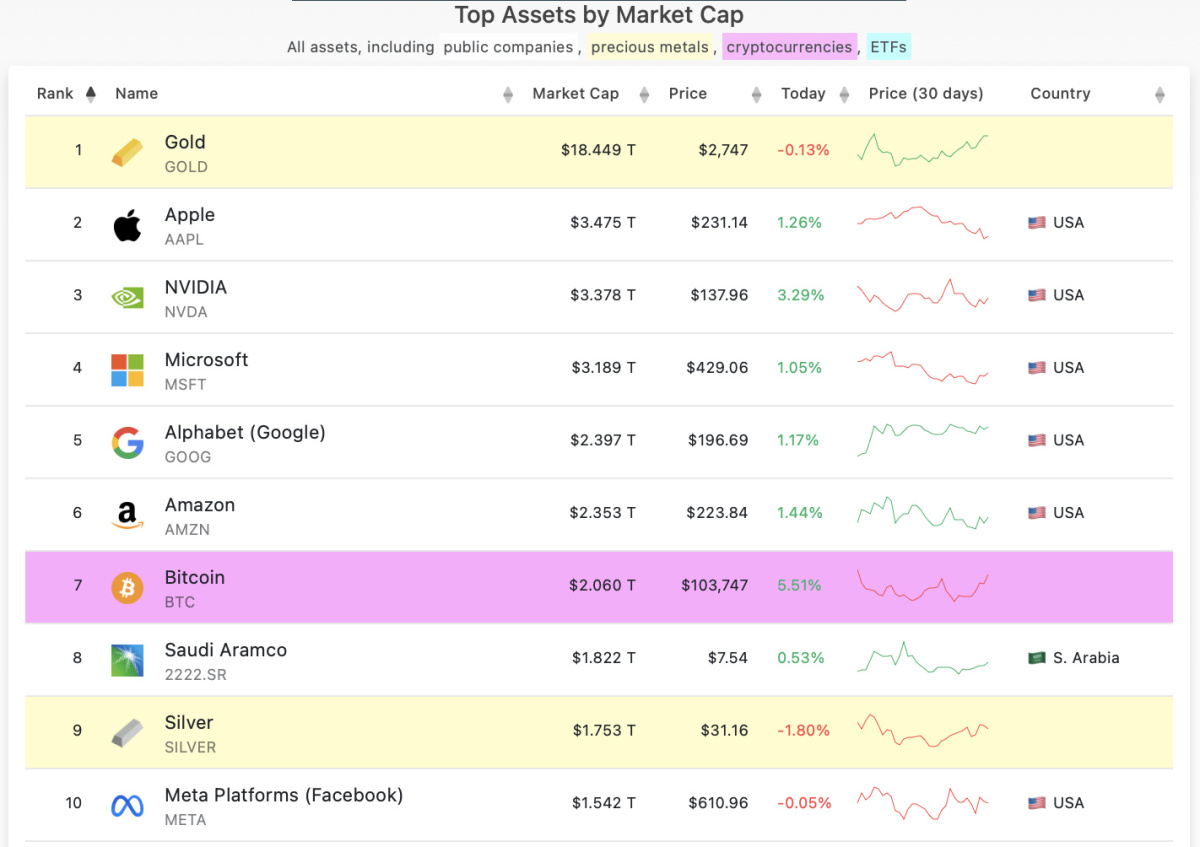Open the public companies filter link

click(x=509, y=47)
